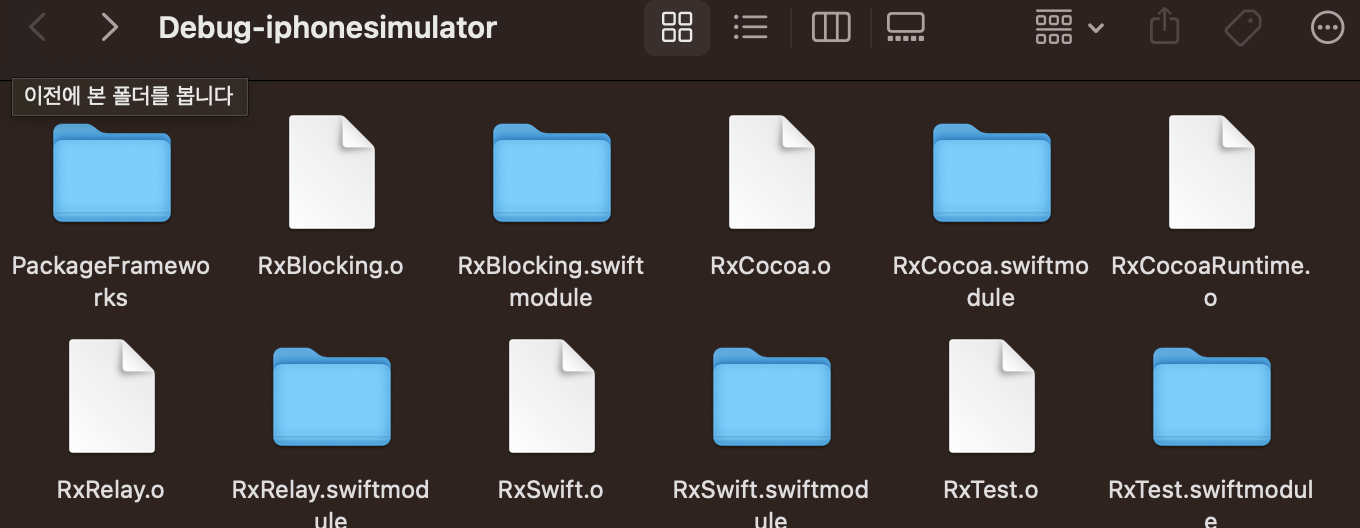Click the RxTest.swiftmodule name label
The width and height of the screenshot is (1360, 528).
click(x=1211, y=503)
